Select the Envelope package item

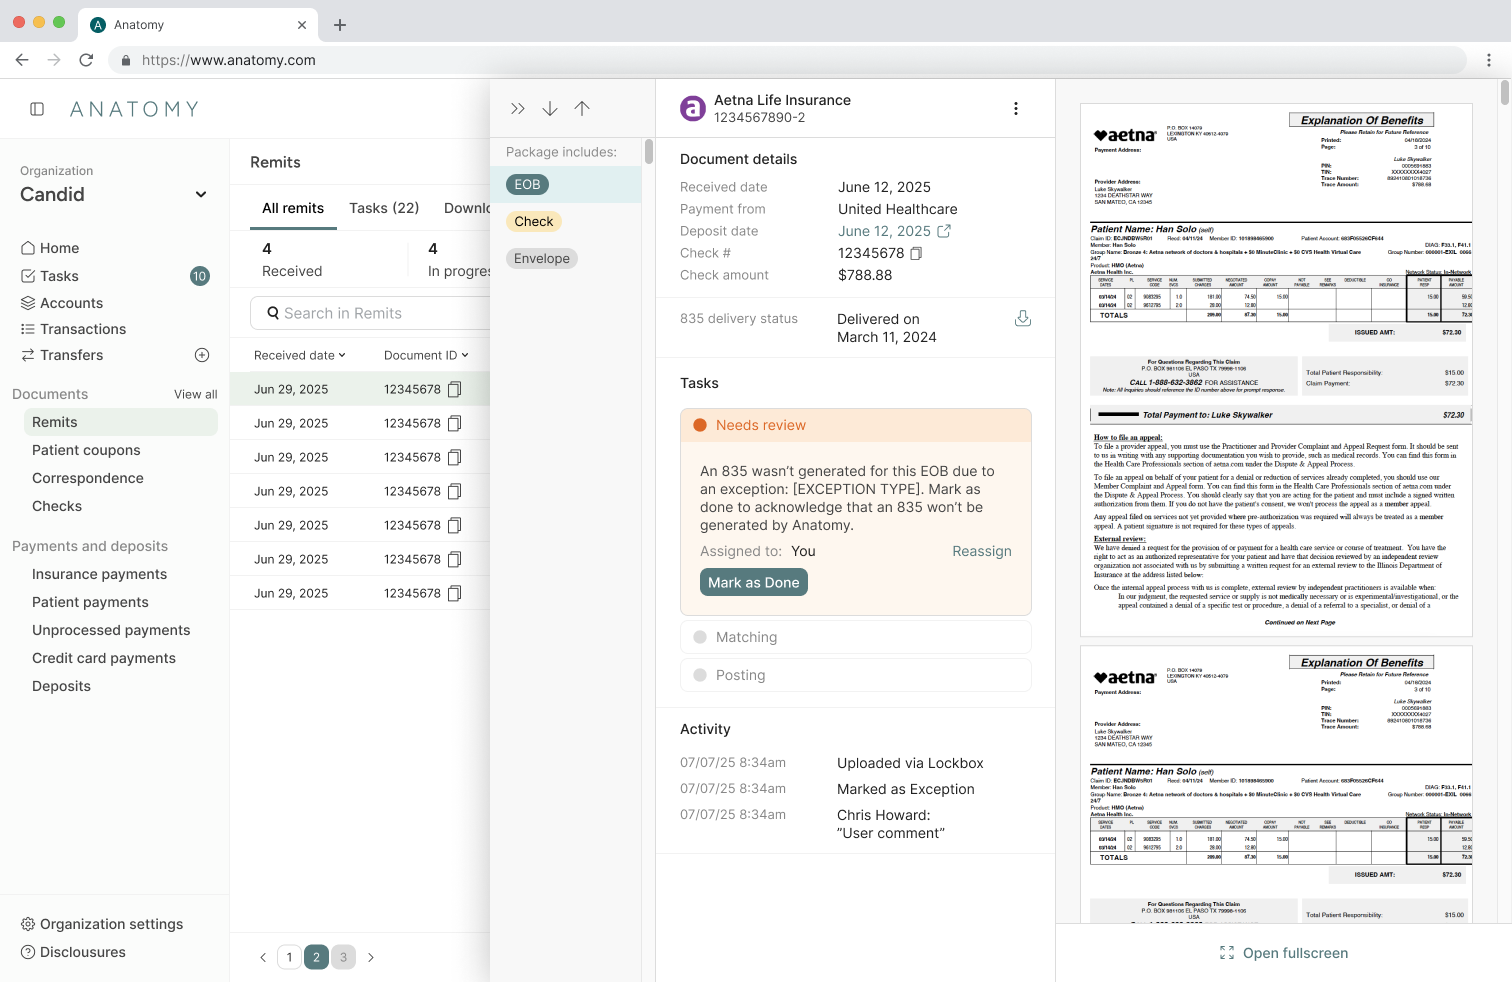(x=542, y=258)
